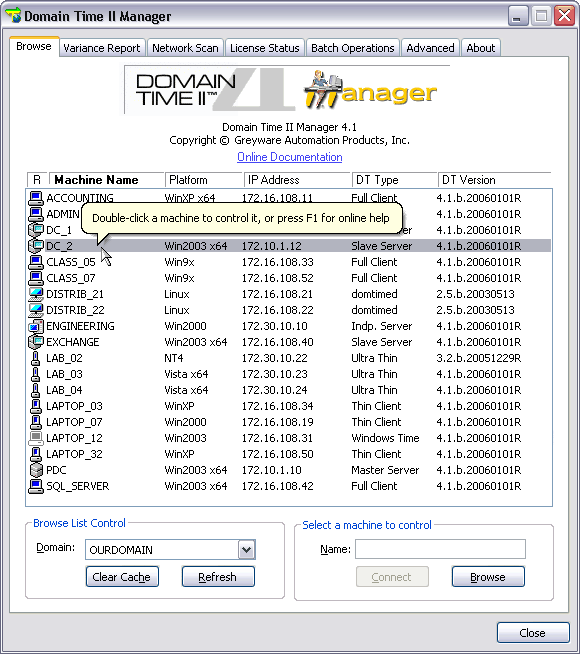Click version 3.2.b.20051229R cell

coord(479,358)
